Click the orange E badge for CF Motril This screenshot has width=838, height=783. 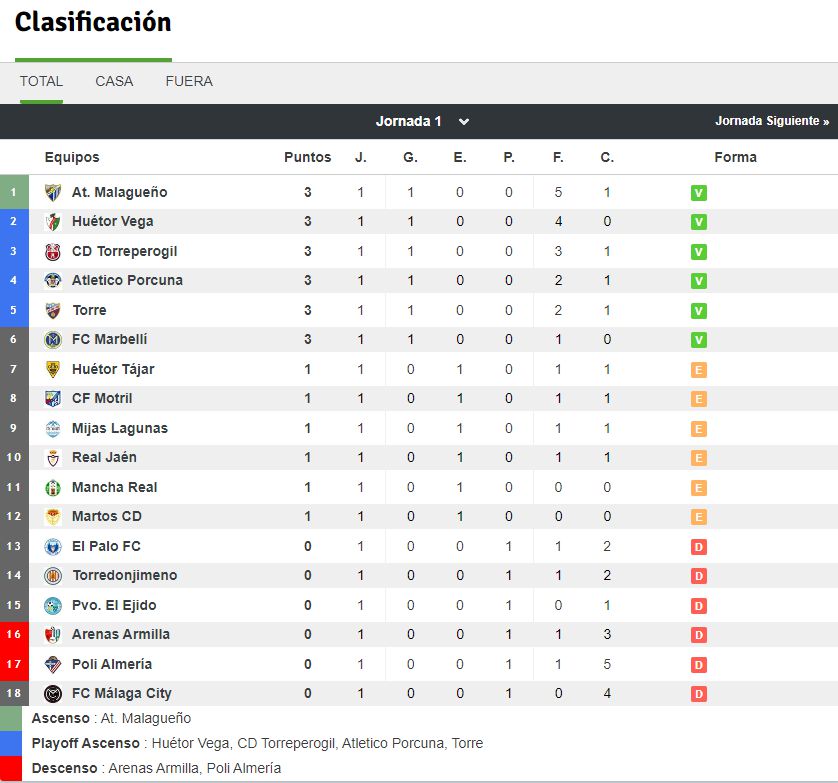(x=699, y=399)
